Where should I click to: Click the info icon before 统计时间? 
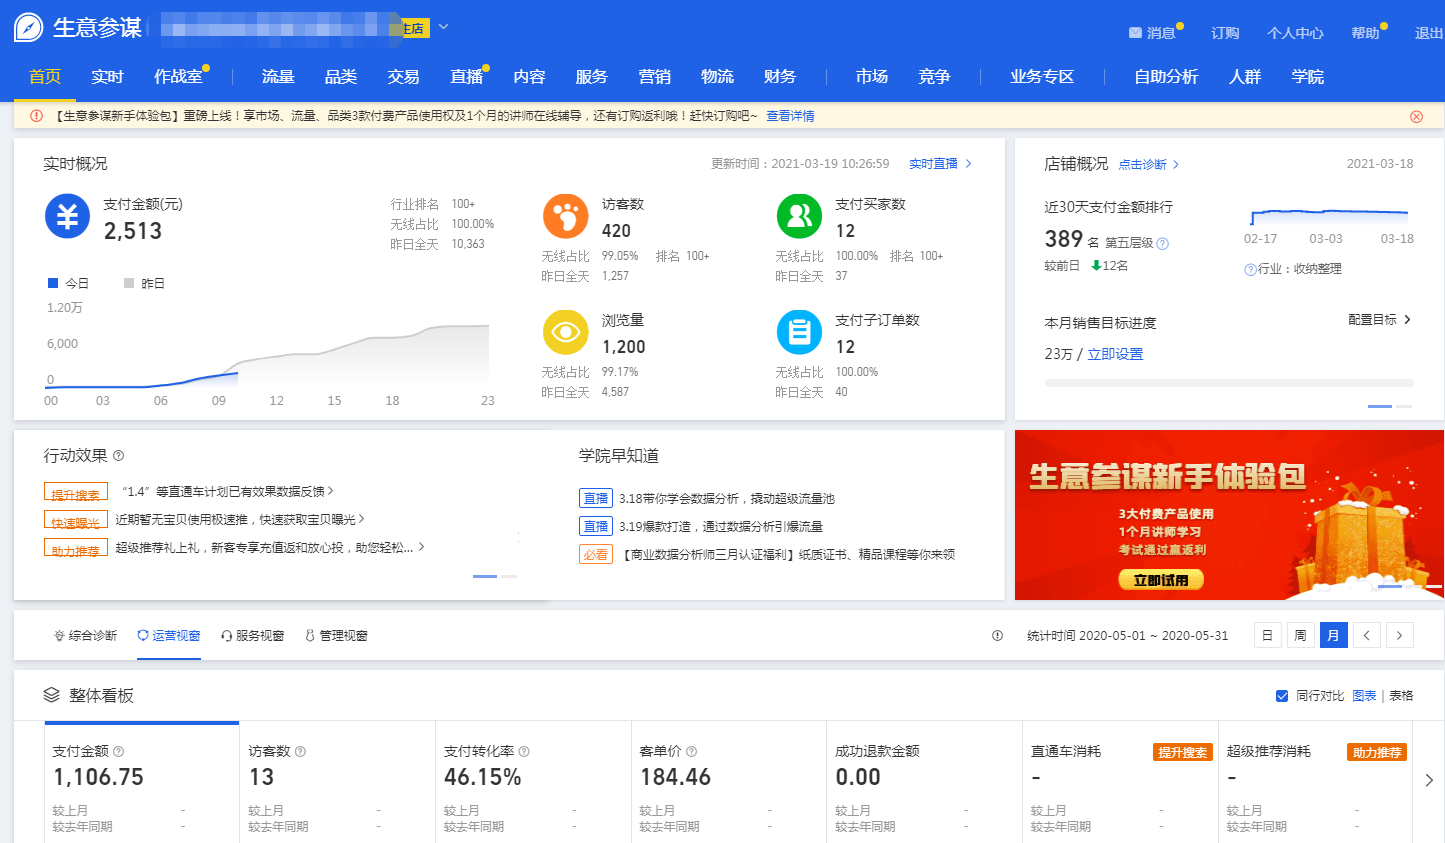tap(997, 636)
